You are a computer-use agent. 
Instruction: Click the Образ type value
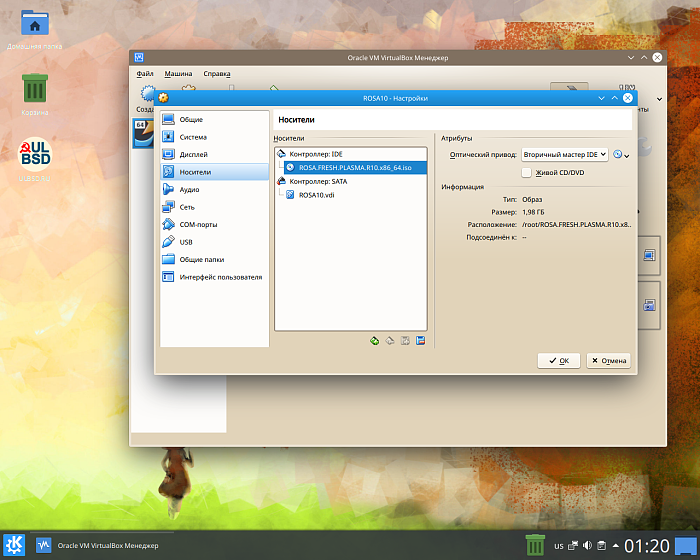point(532,200)
